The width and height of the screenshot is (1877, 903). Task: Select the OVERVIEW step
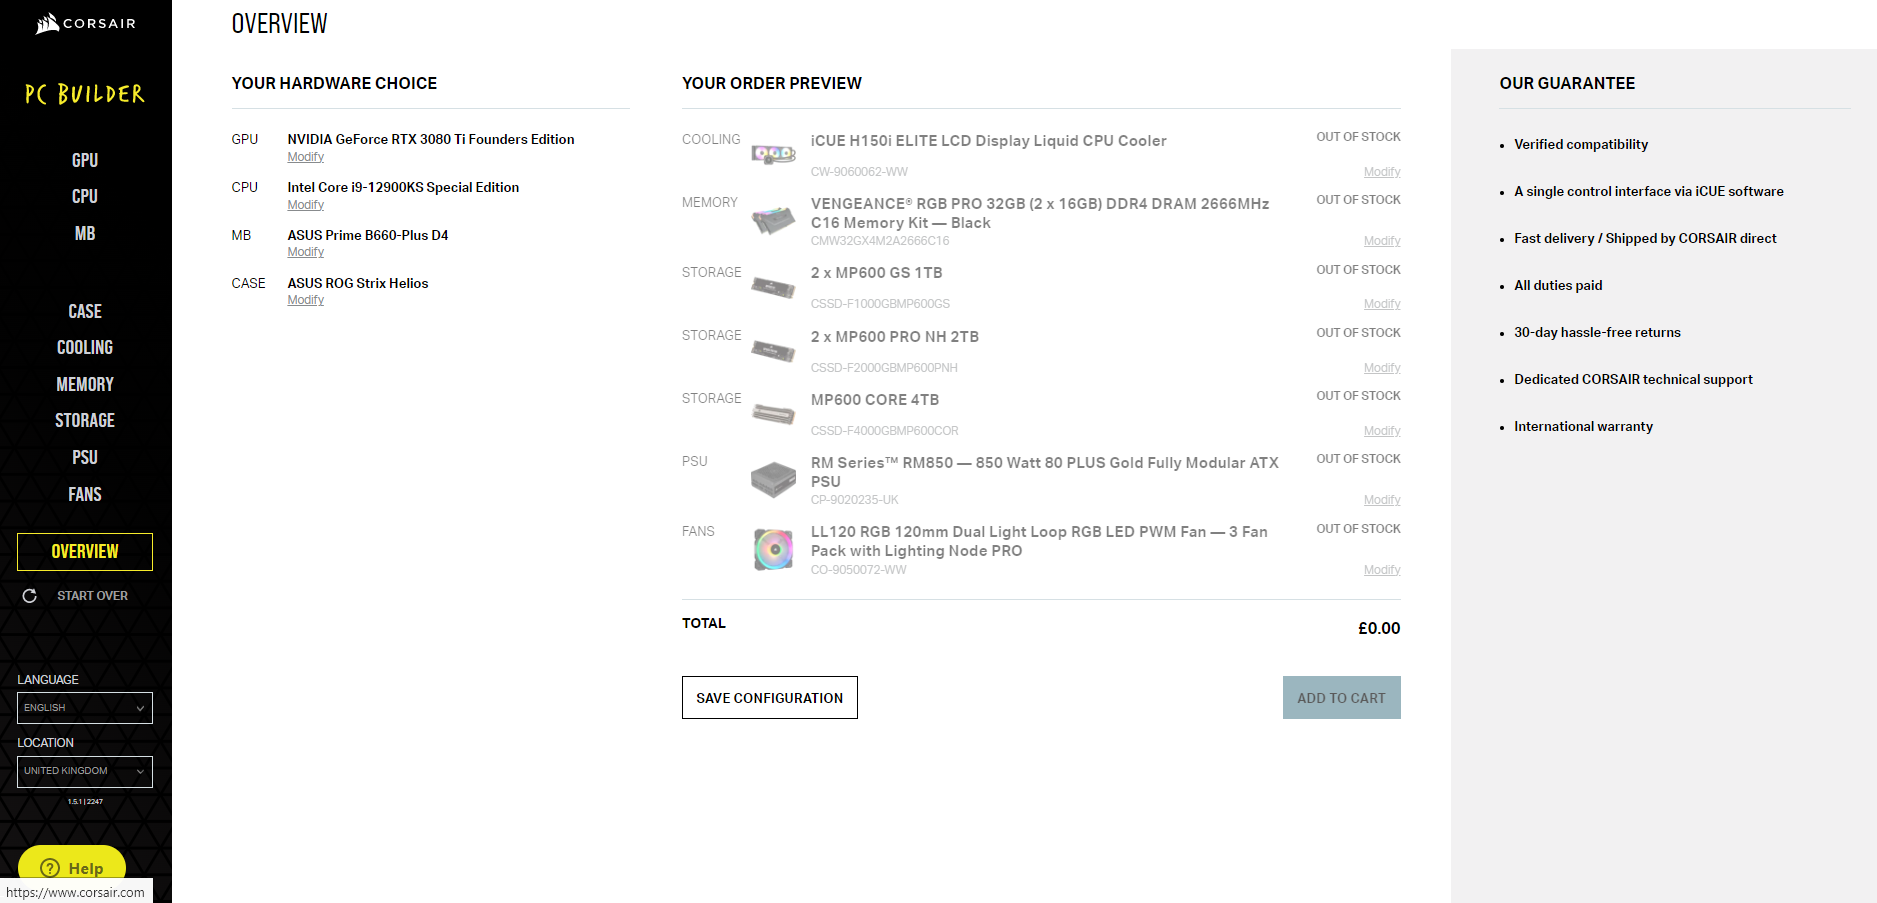(85, 552)
